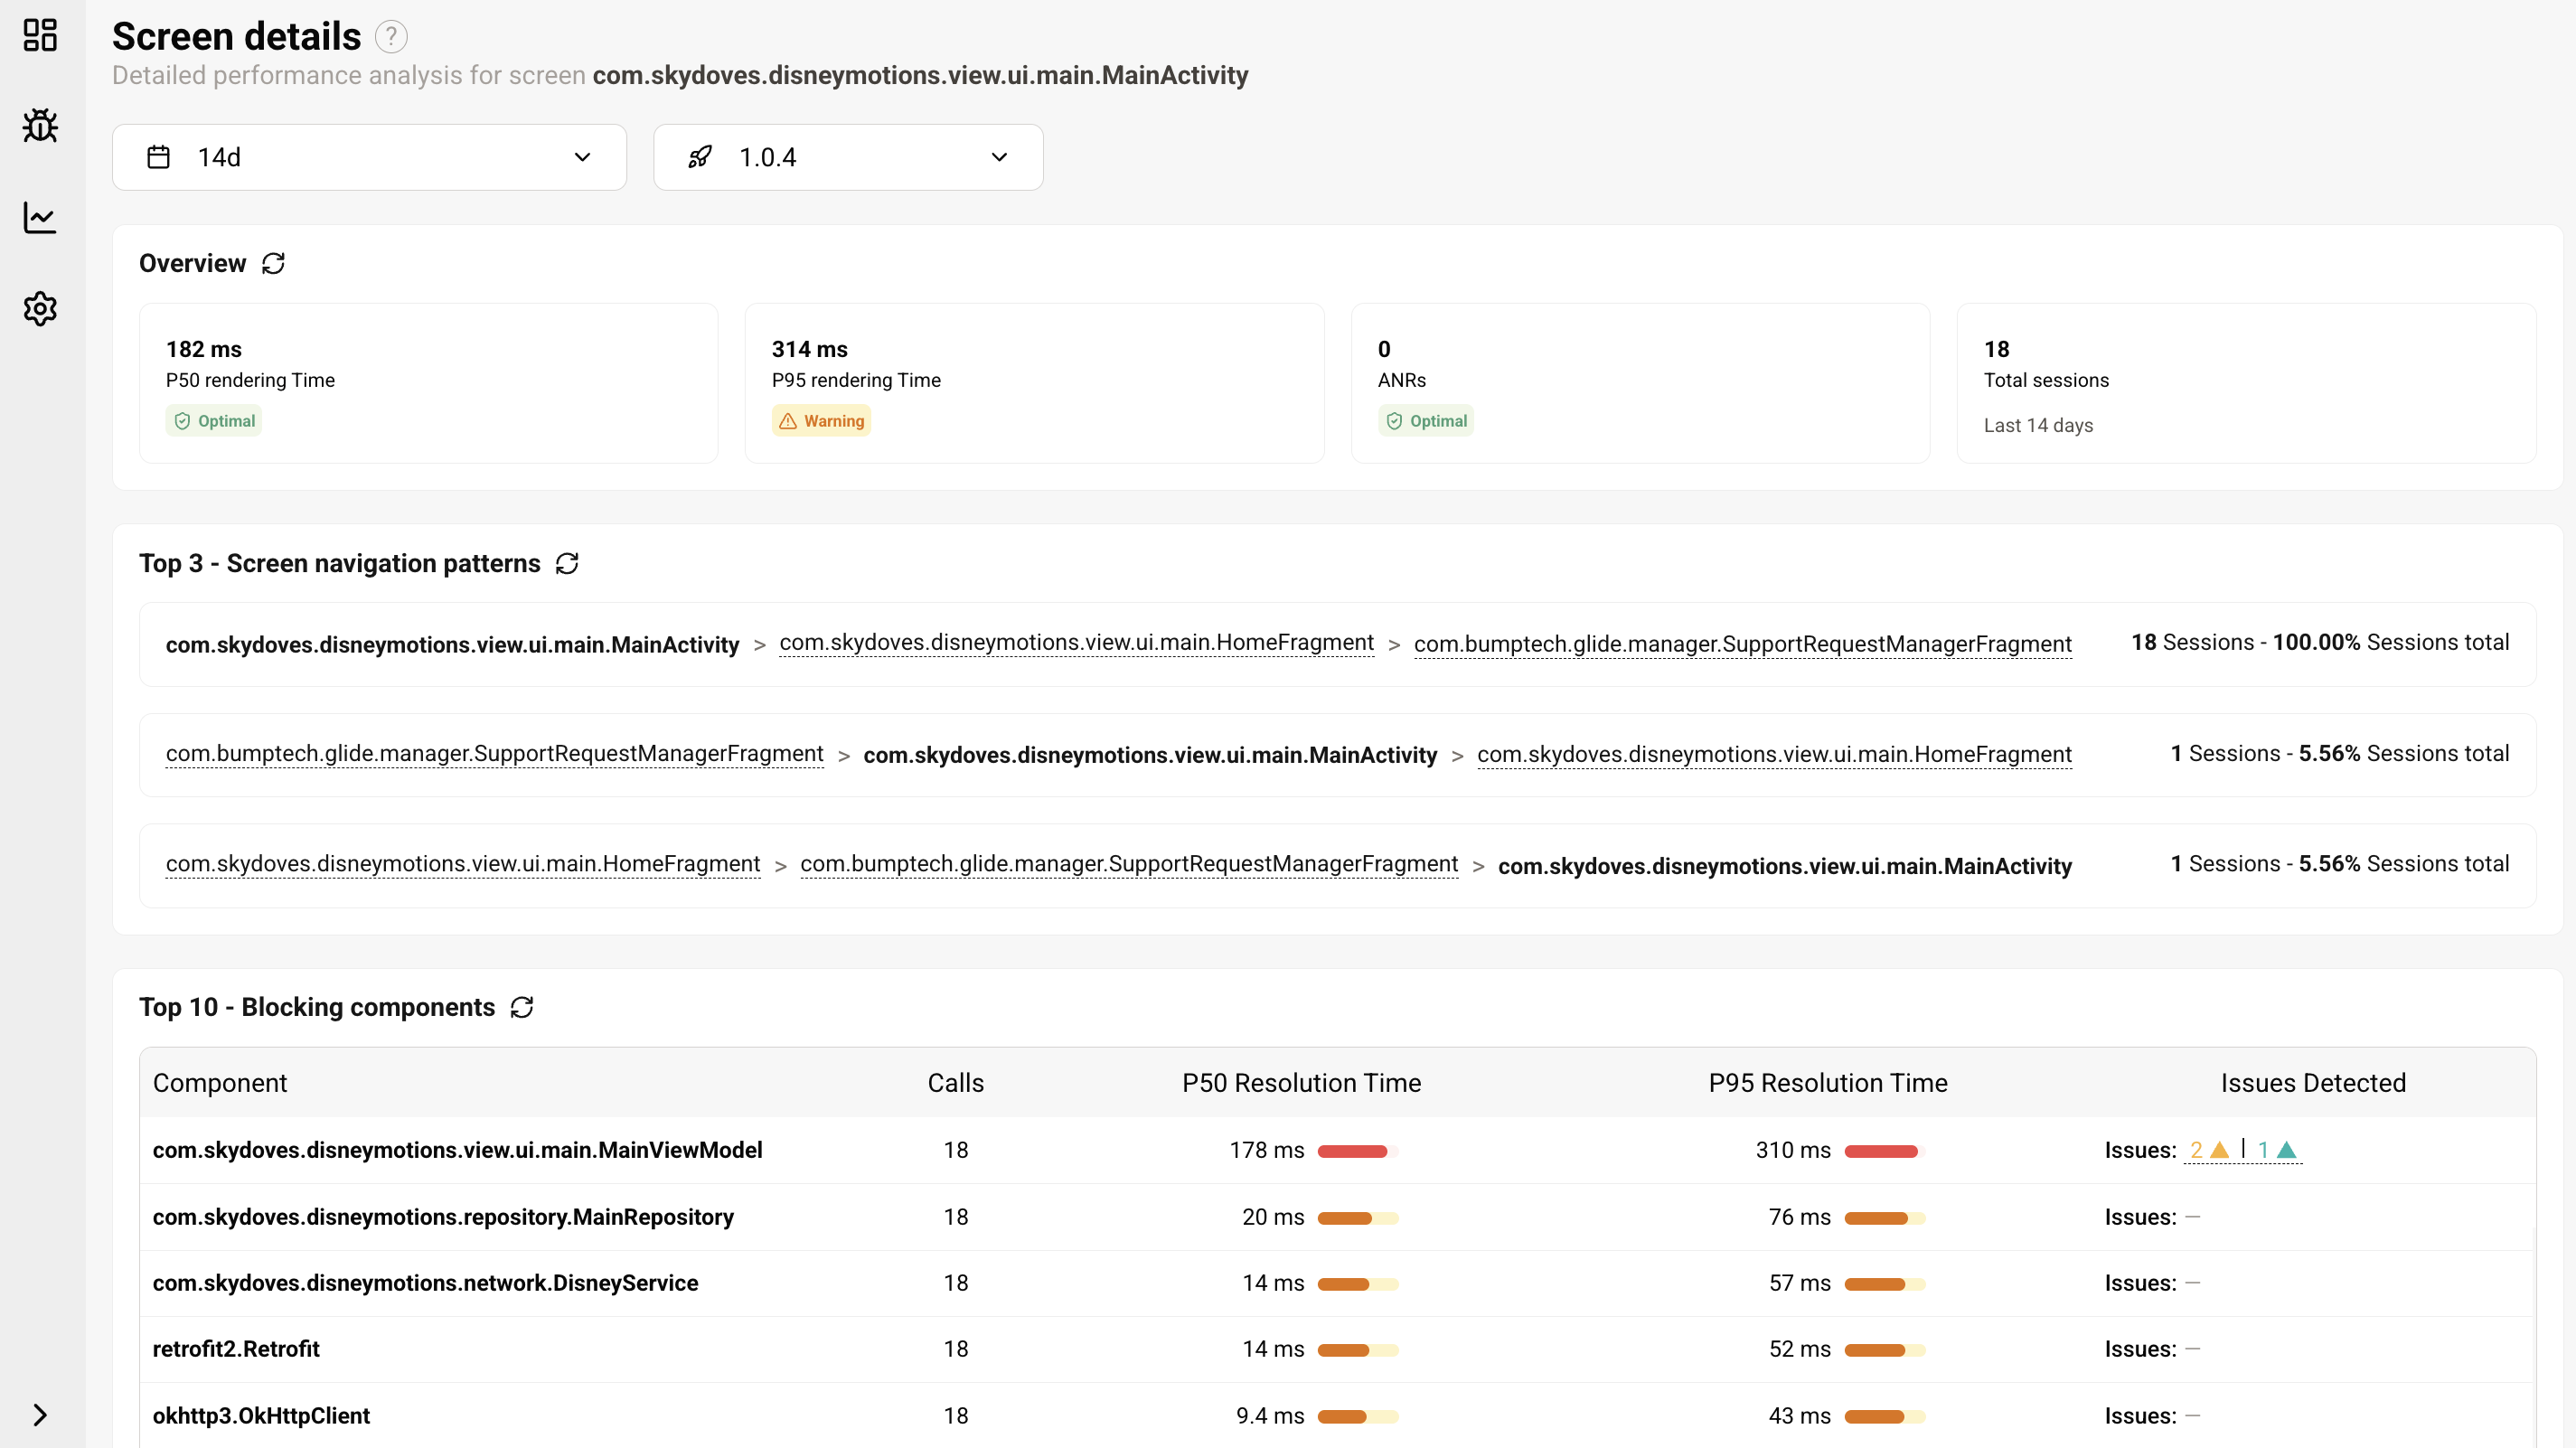Refresh the Overview section

(273, 263)
